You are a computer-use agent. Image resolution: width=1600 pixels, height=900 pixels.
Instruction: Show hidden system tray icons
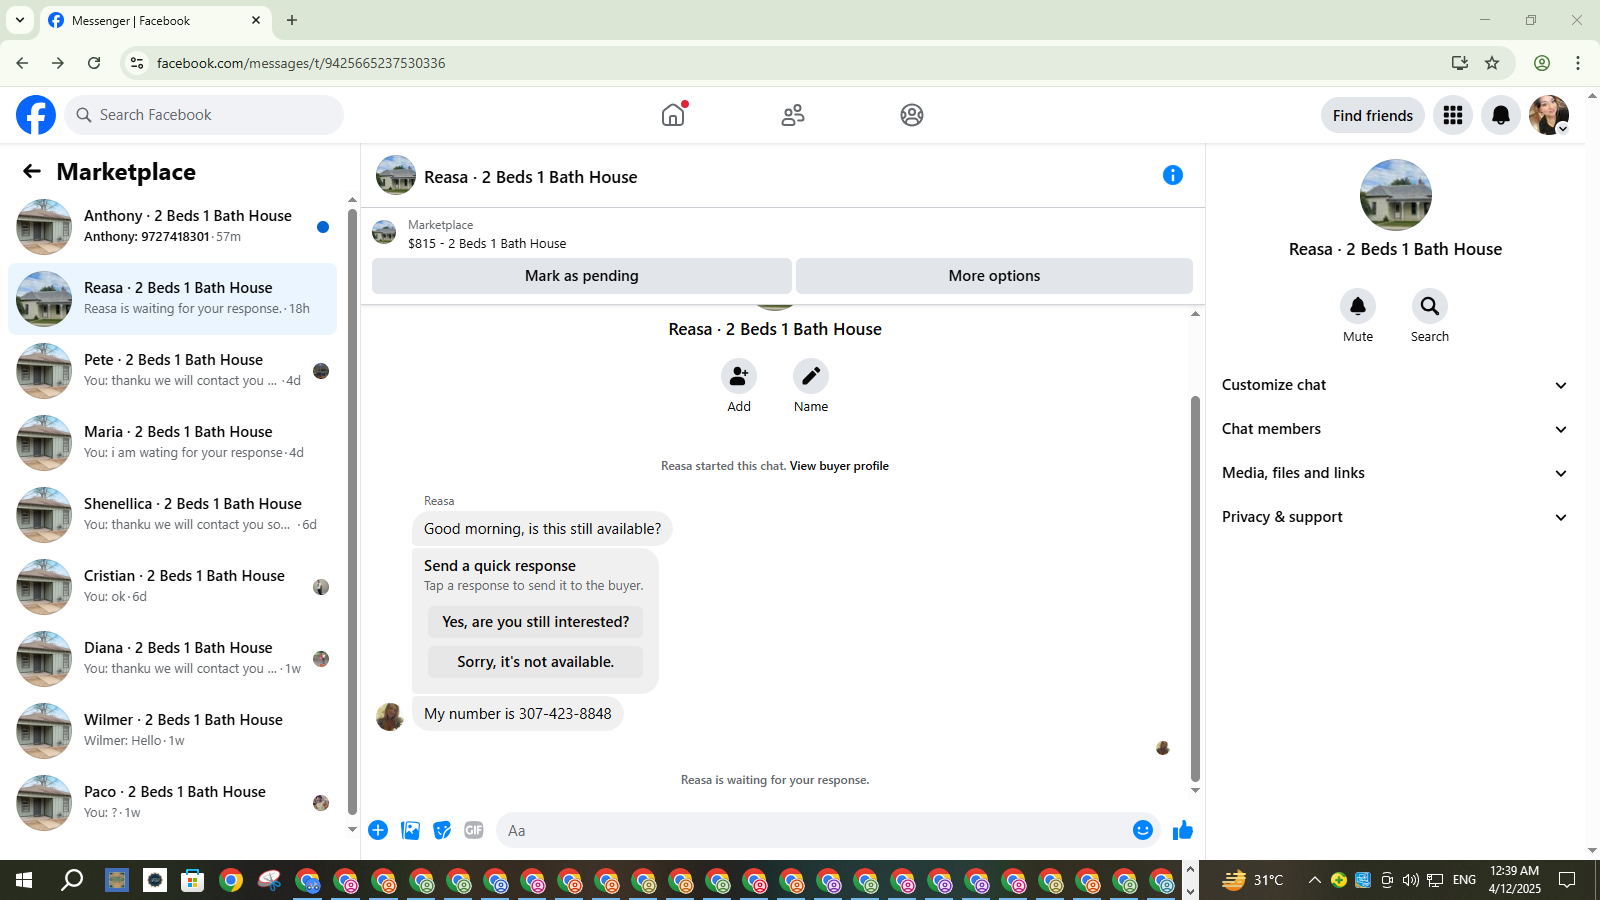(1315, 880)
